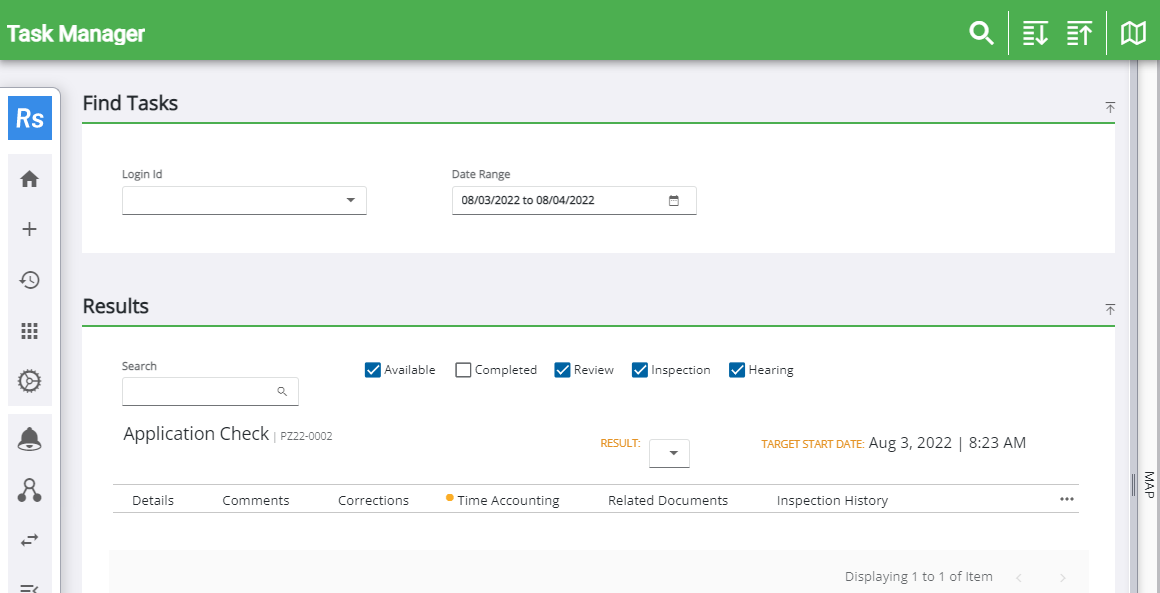
Task: Click the Application Check task title
Action: pyautogui.click(x=196, y=434)
